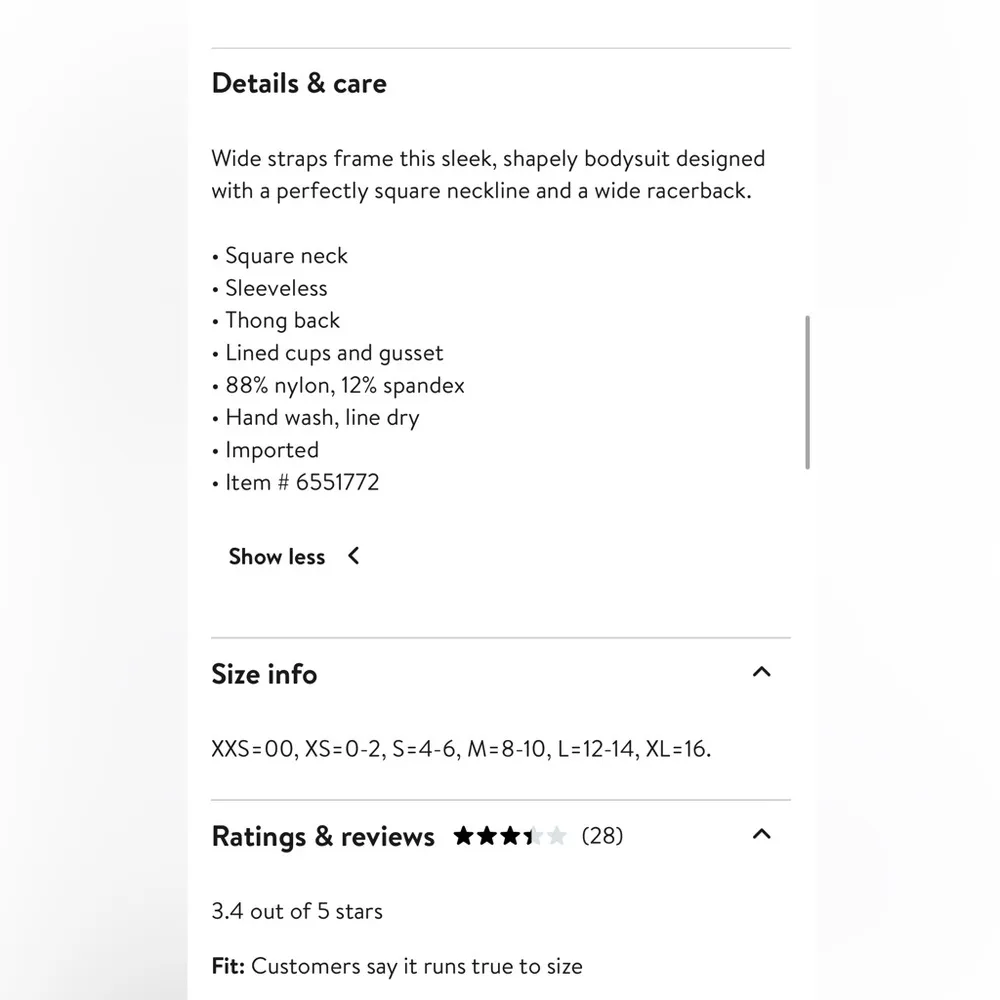Click the first star in the rating
This screenshot has width=1000, height=1000.
(463, 836)
